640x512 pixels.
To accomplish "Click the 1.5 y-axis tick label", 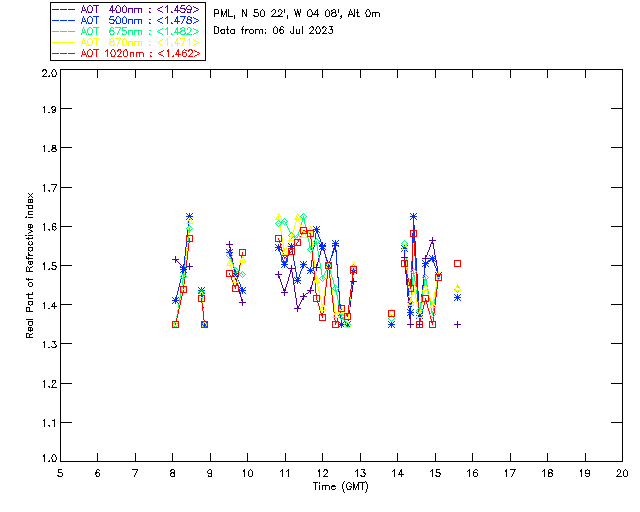I will pos(49,266).
